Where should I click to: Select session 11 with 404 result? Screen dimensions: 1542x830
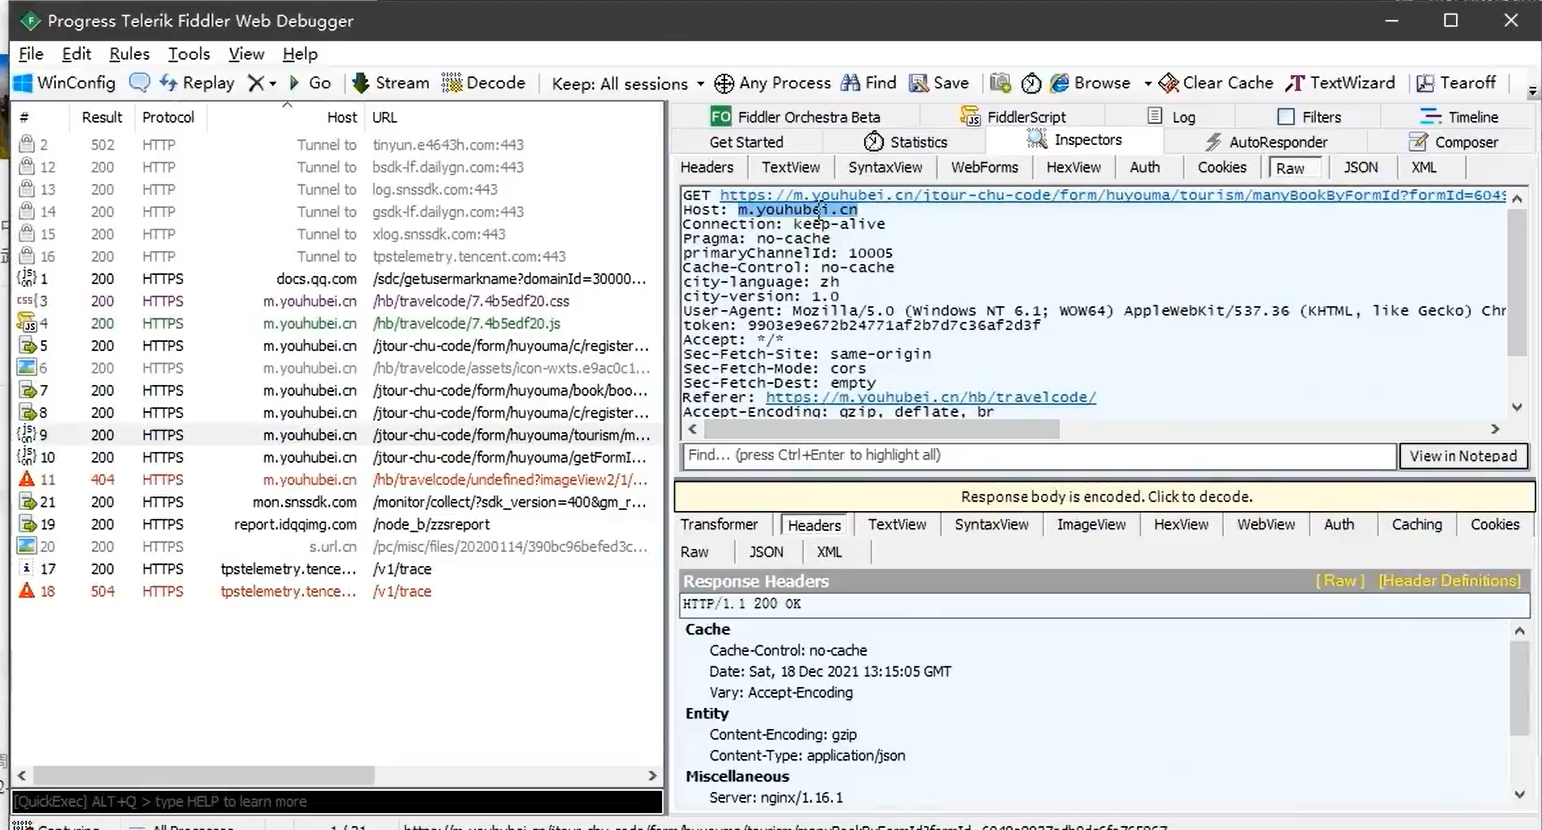336,480
